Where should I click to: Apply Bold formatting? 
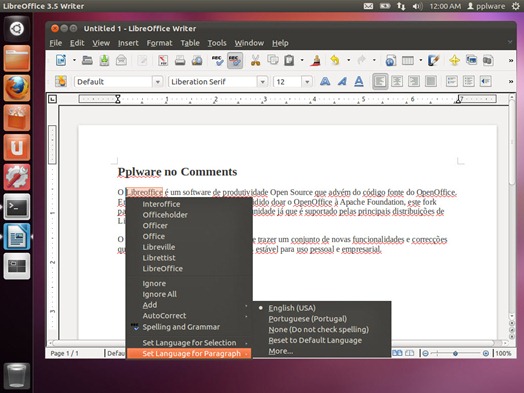click(325, 82)
